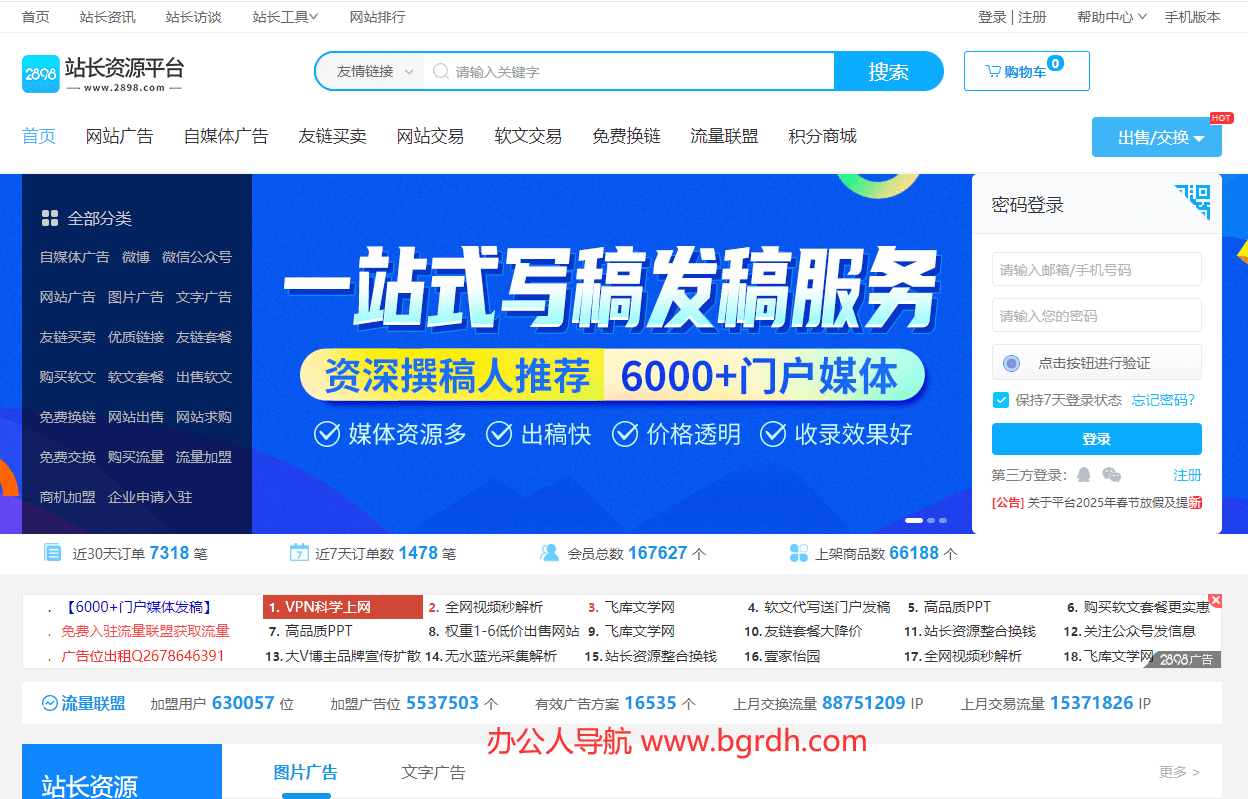Toggle the 保持7天登录状态 checkbox

point(1000,399)
